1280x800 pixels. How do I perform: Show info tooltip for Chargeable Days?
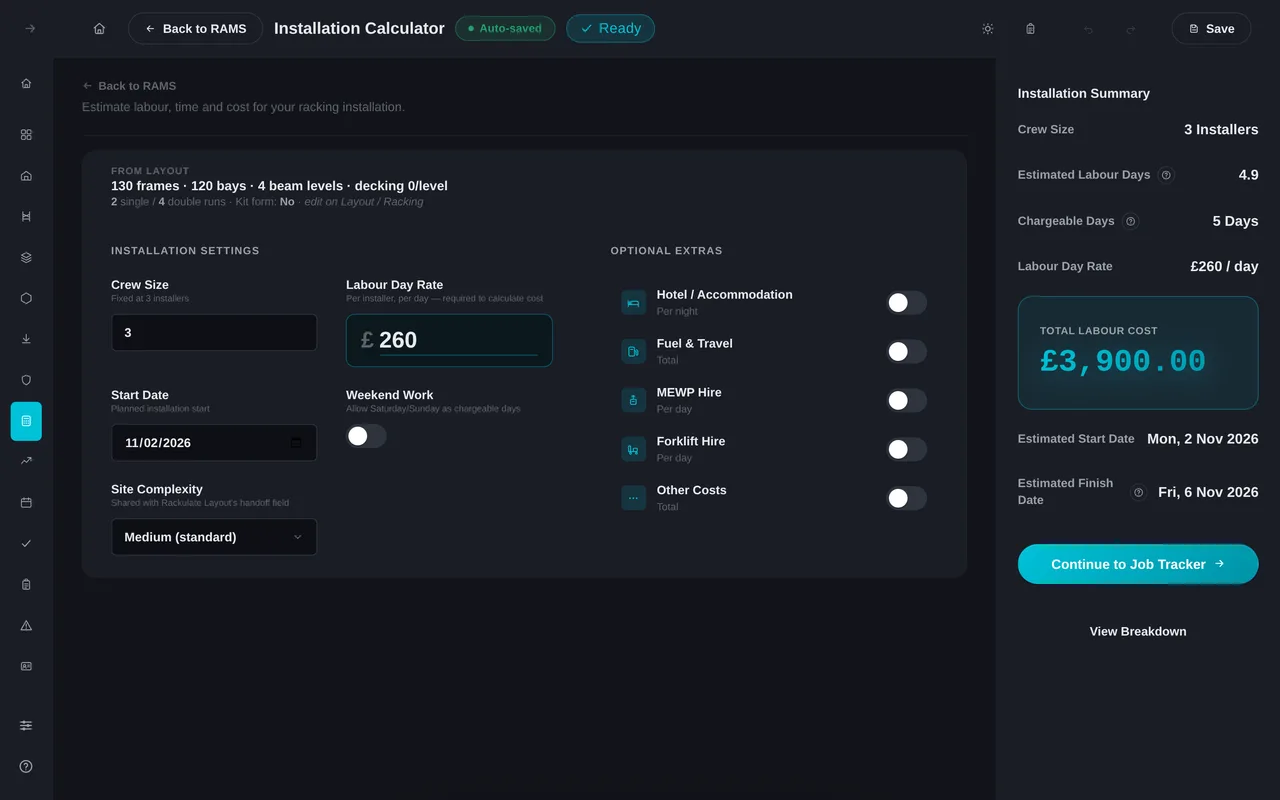click(x=1131, y=221)
